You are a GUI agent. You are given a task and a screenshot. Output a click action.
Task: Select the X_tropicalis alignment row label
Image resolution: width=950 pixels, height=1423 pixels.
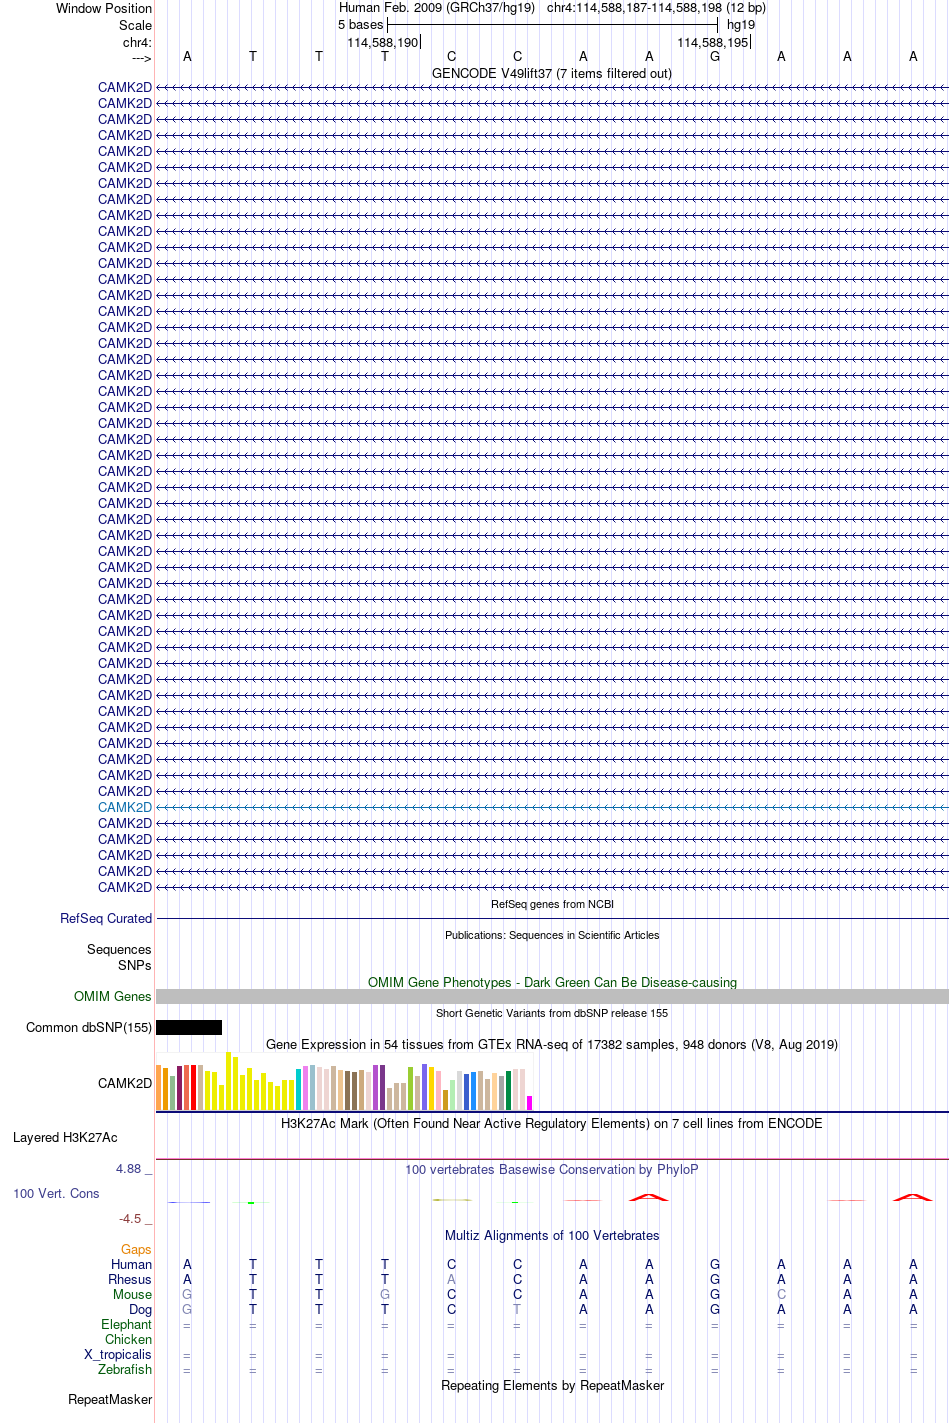(118, 1355)
